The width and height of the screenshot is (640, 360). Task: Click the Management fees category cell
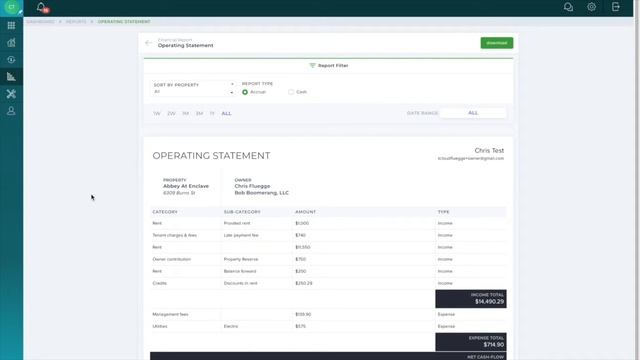170,314
